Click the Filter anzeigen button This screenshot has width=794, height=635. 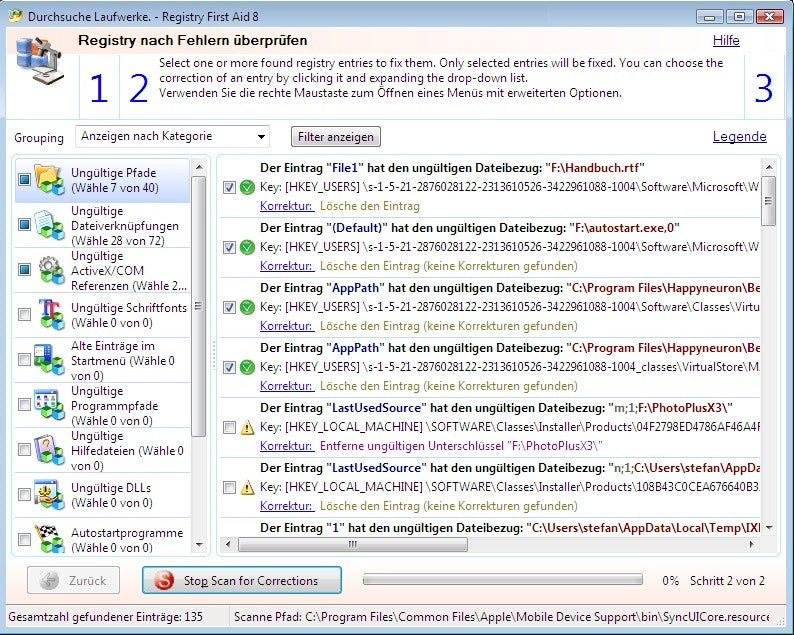tap(336, 137)
